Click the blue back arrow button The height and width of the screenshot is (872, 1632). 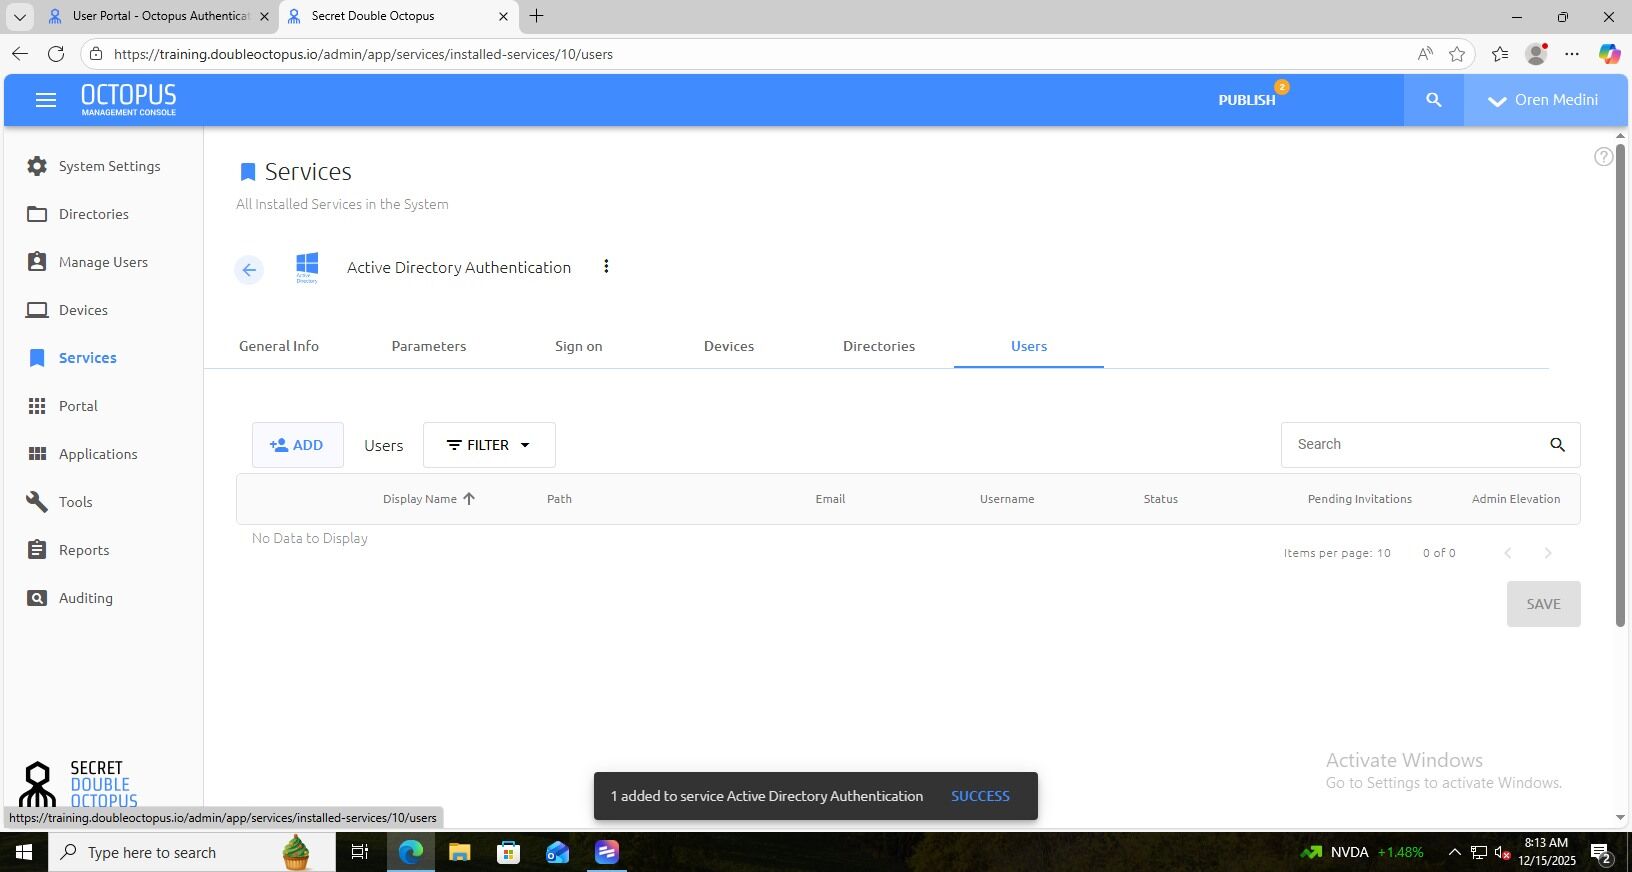pyautogui.click(x=249, y=269)
